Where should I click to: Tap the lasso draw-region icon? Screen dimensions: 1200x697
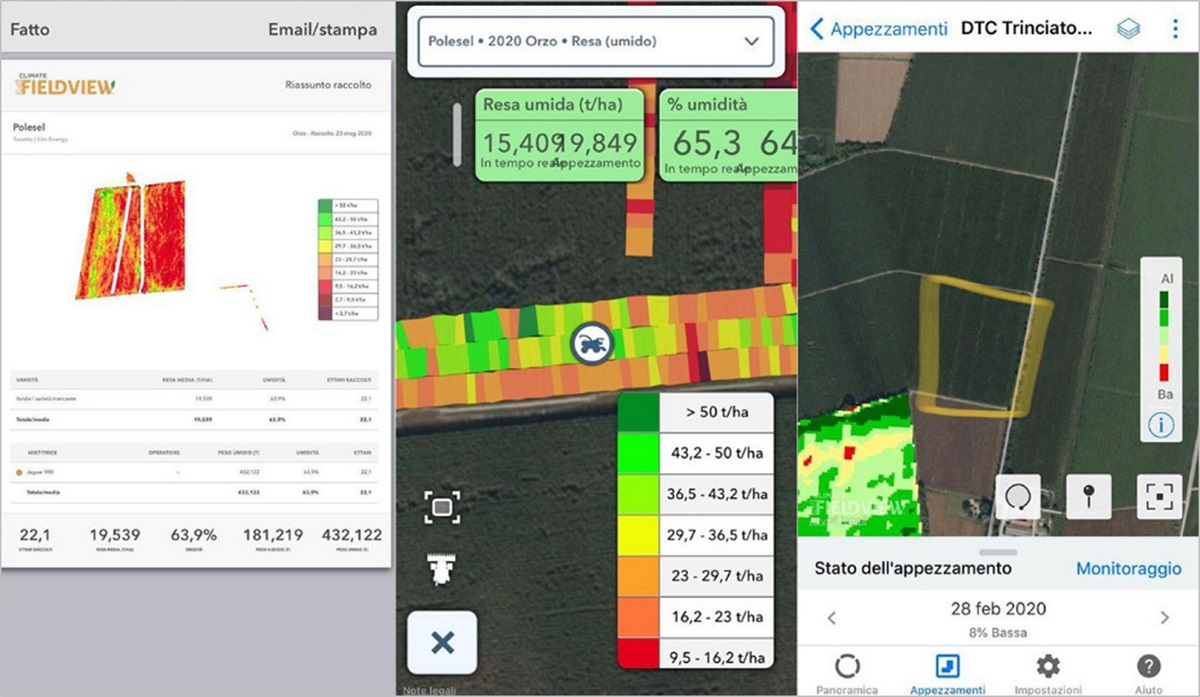pos(1018,496)
